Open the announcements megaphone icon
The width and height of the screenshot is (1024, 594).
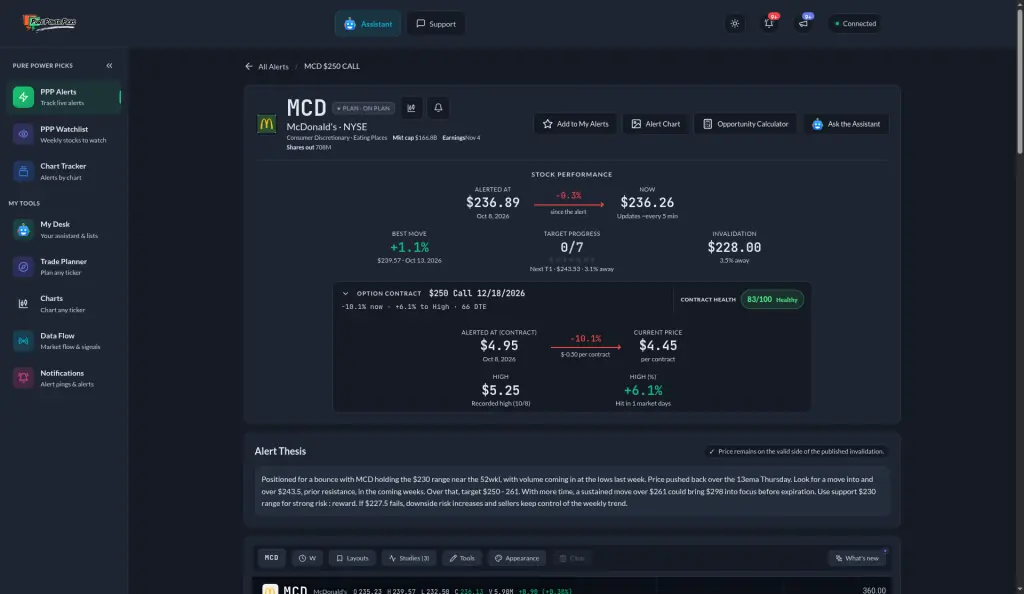point(803,23)
